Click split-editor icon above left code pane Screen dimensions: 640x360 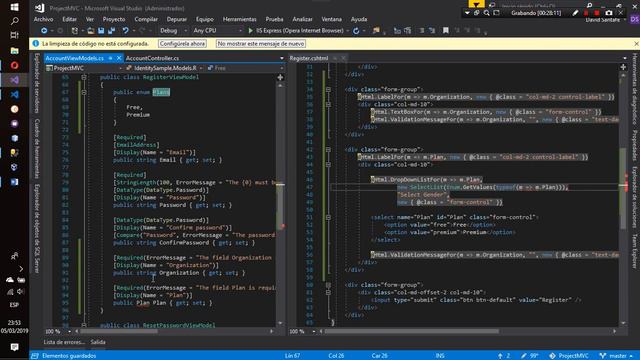click(280, 77)
